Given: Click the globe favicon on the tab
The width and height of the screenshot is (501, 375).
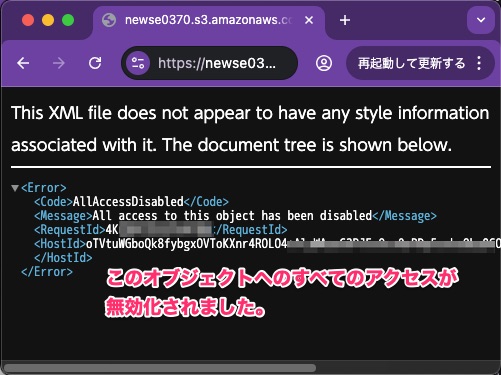Looking at the screenshot, I should pyautogui.click(x=109, y=20).
